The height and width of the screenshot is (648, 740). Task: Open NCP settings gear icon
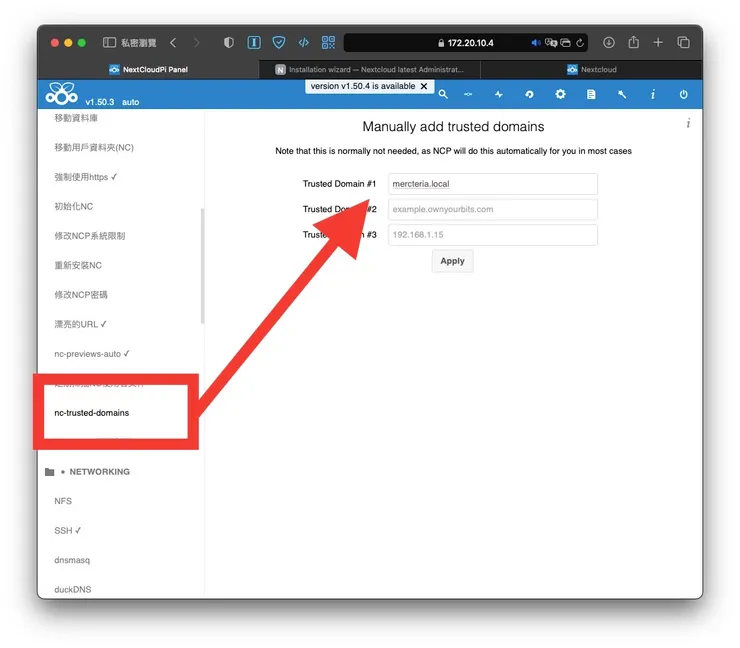click(560, 94)
